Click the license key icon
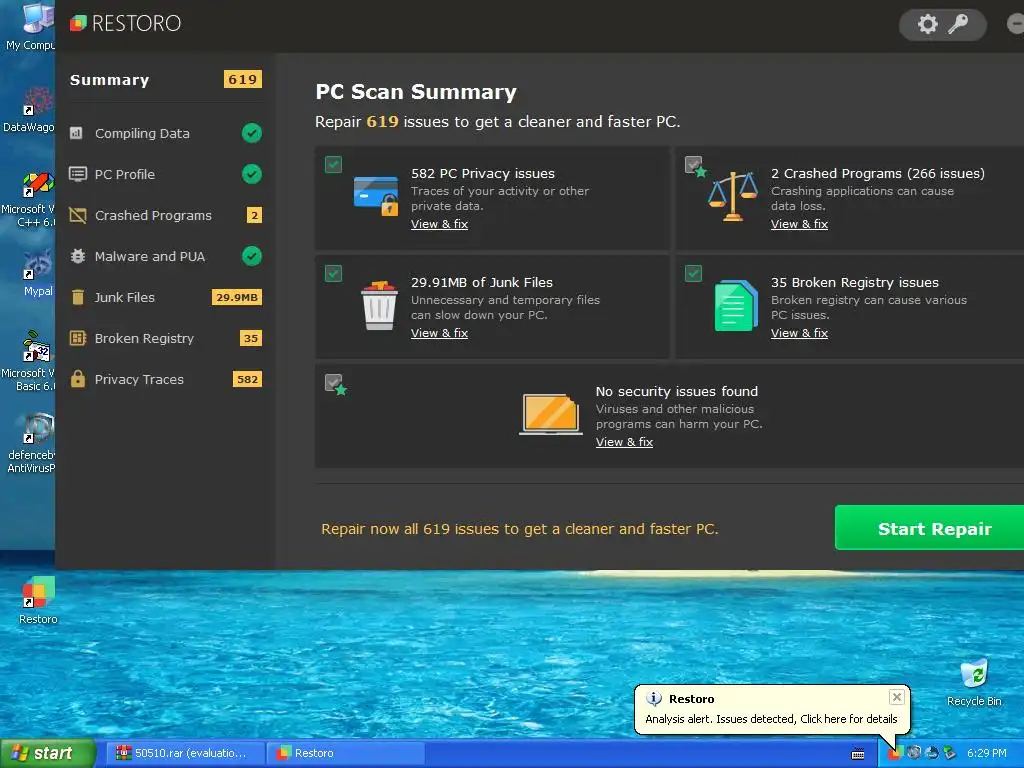 (x=957, y=24)
